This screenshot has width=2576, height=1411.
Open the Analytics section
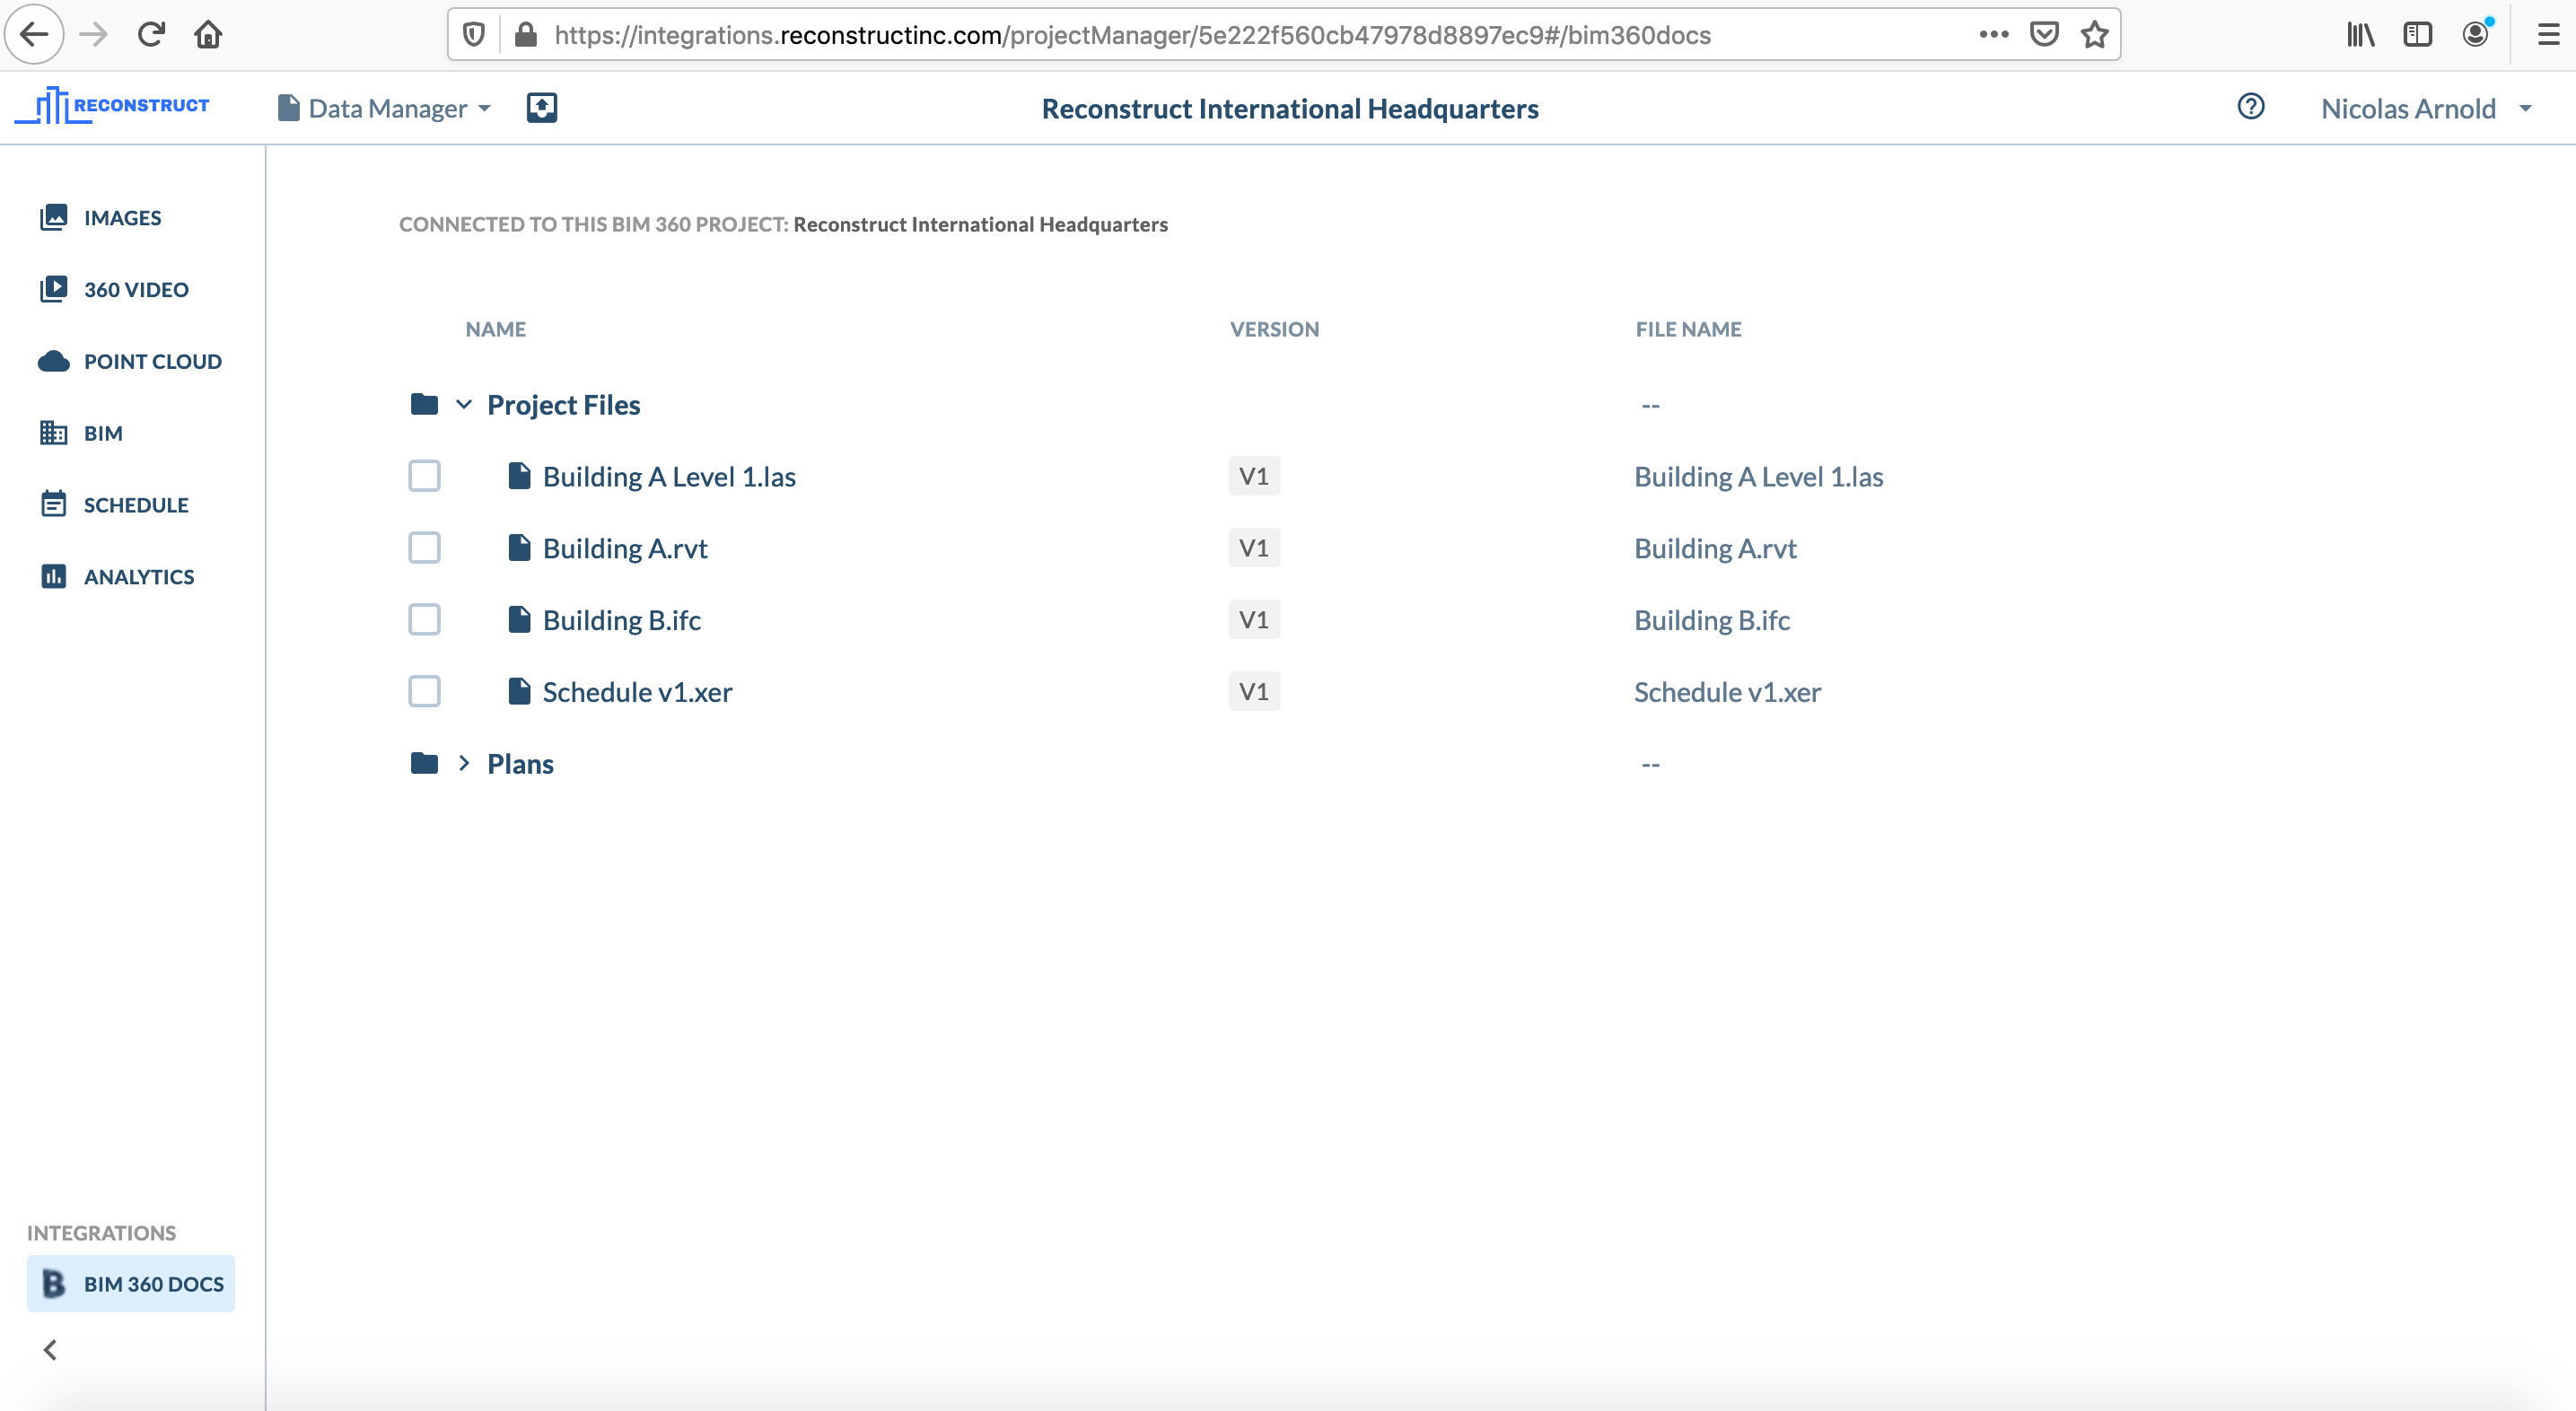click(x=138, y=577)
